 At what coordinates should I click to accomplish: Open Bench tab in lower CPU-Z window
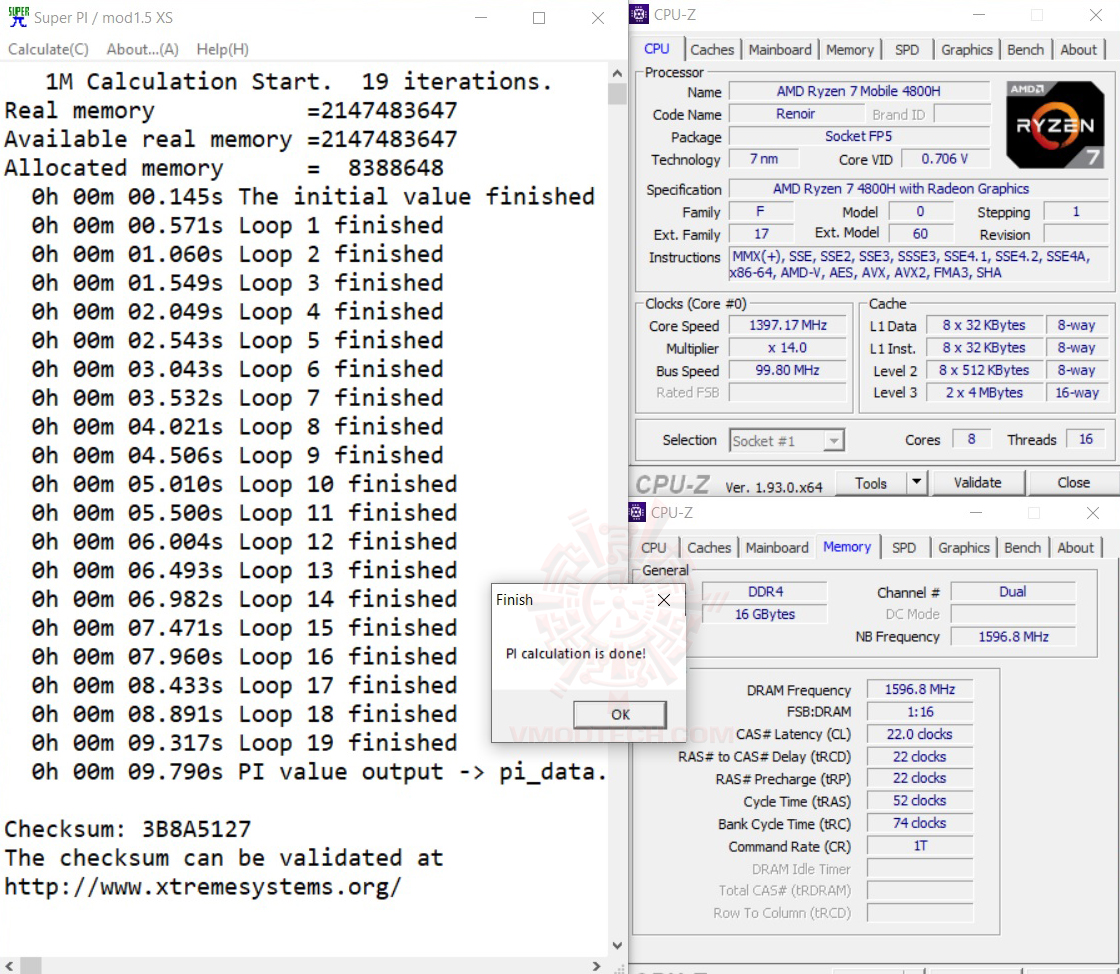pyautogui.click(x=1022, y=548)
